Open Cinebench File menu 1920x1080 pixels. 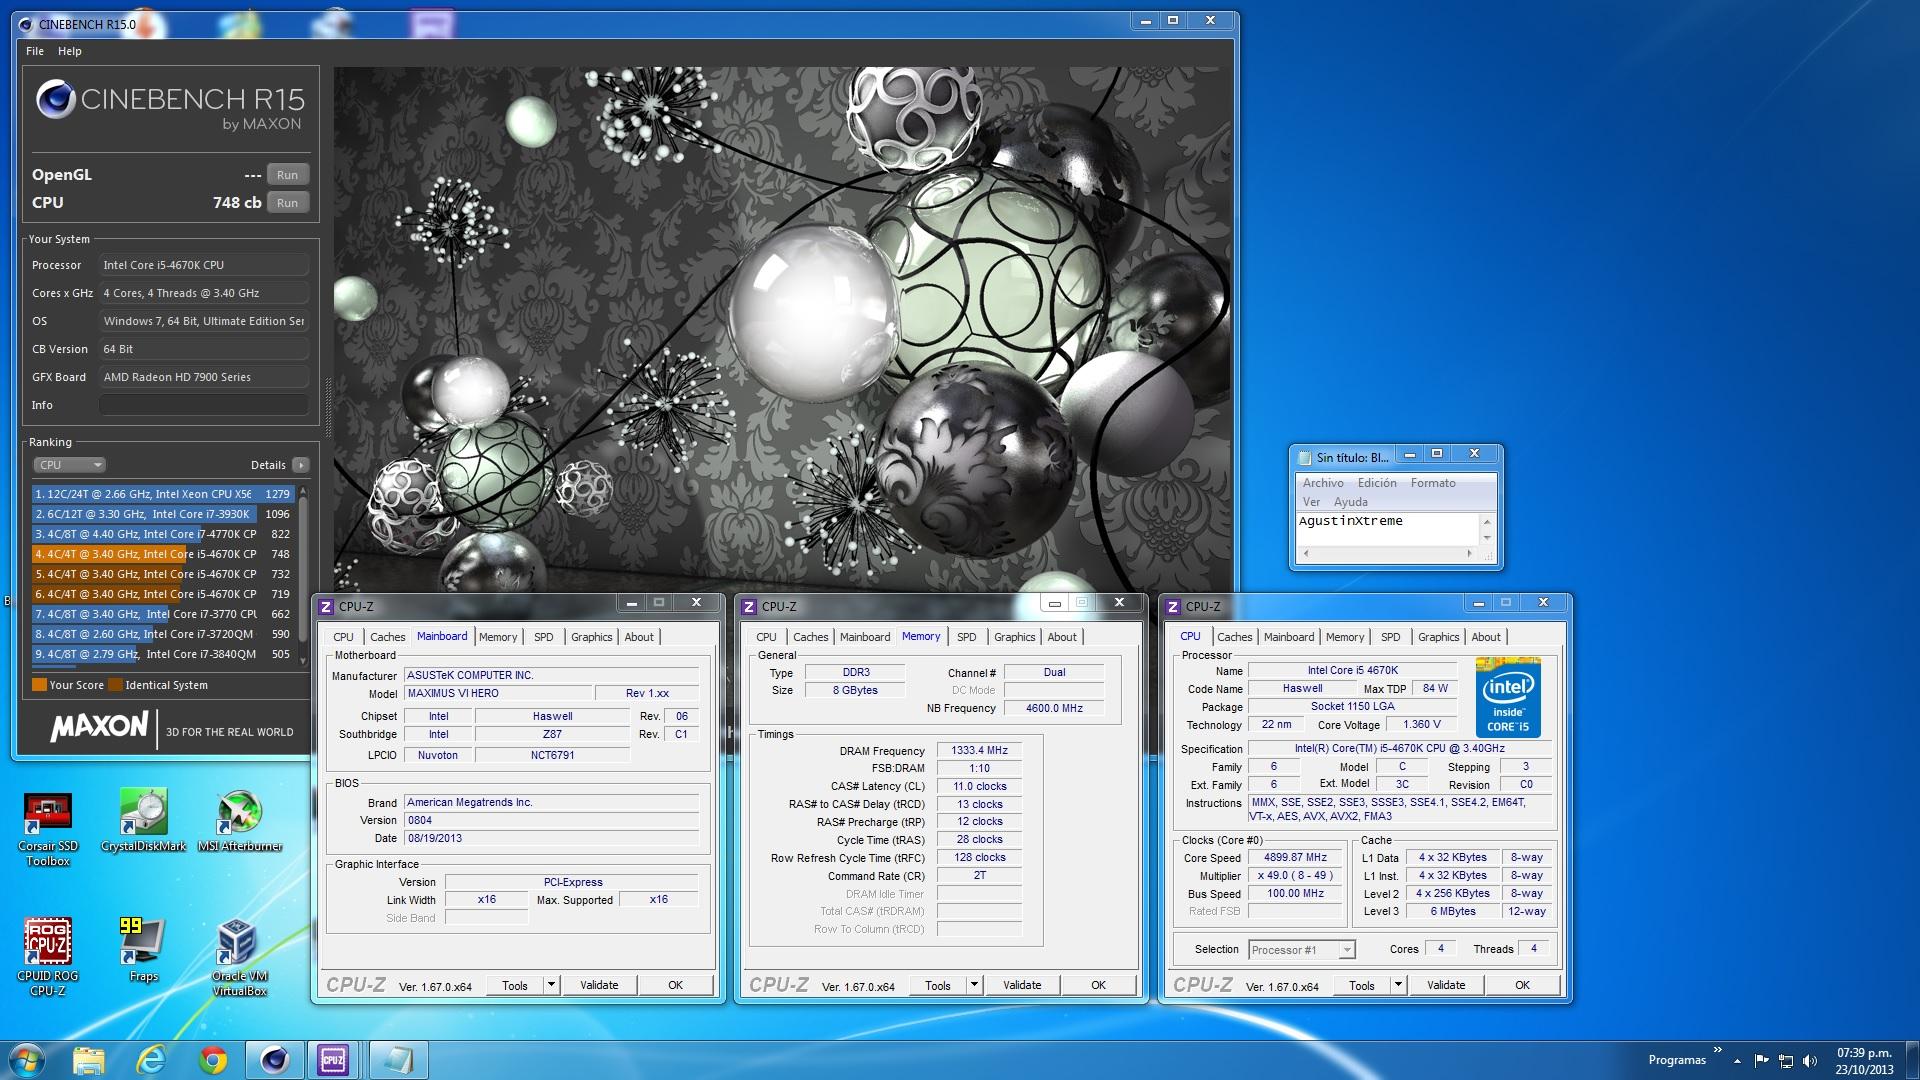coord(35,51)
